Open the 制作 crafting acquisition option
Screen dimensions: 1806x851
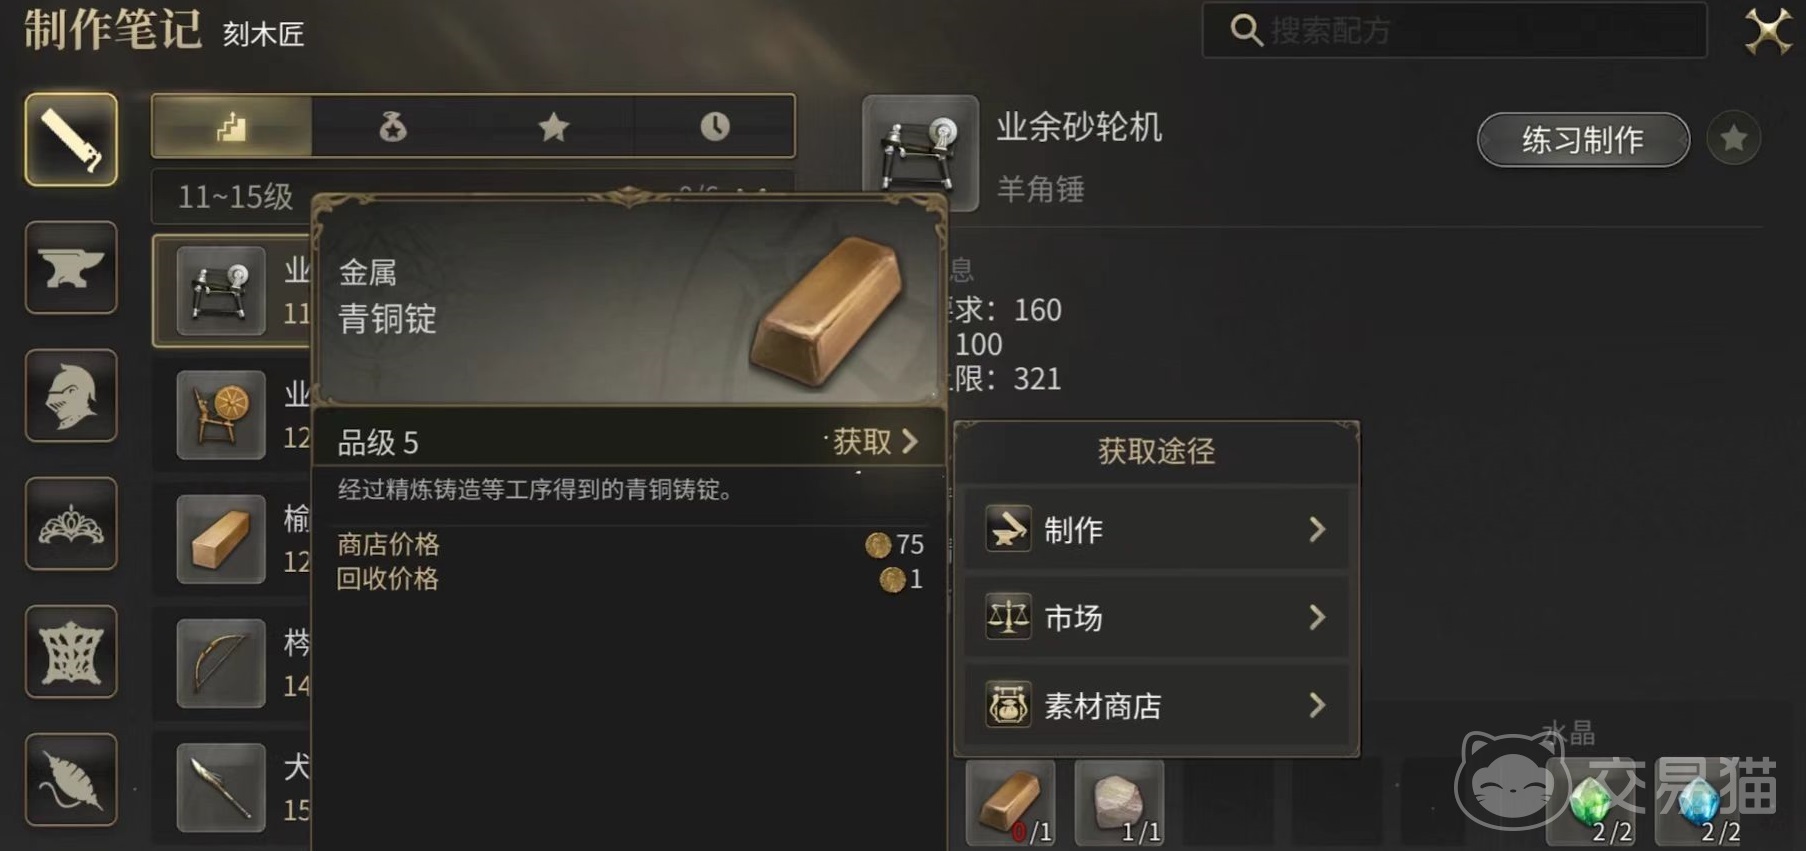coord(1156,529)
